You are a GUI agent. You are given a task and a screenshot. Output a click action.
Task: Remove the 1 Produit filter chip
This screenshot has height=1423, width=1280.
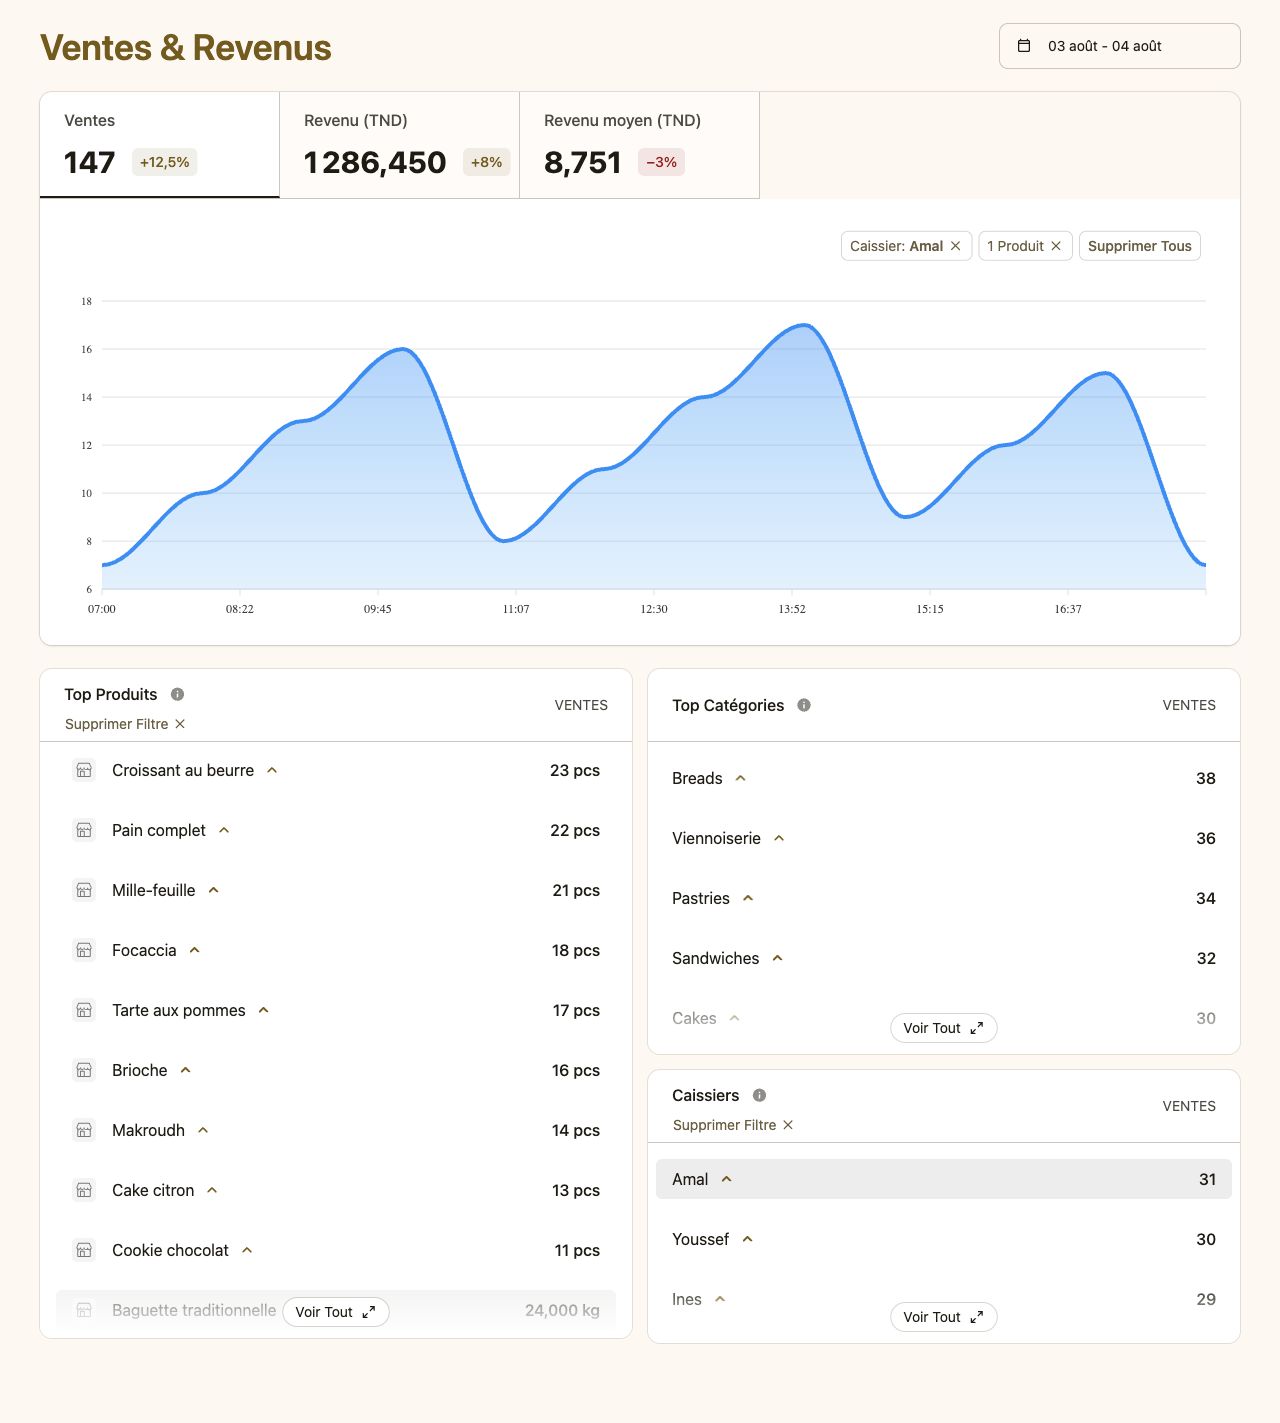[x=1056, y=246]
